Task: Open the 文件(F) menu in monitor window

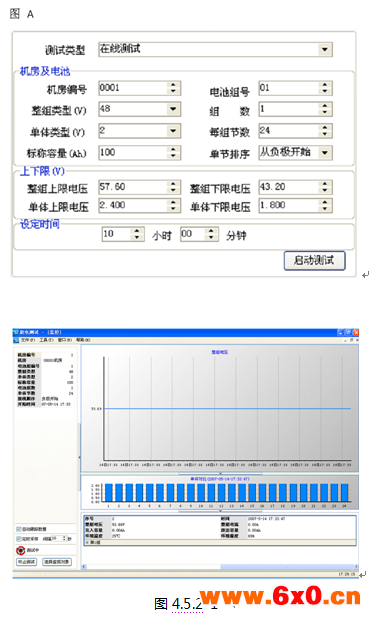Action: pos(28,340)
